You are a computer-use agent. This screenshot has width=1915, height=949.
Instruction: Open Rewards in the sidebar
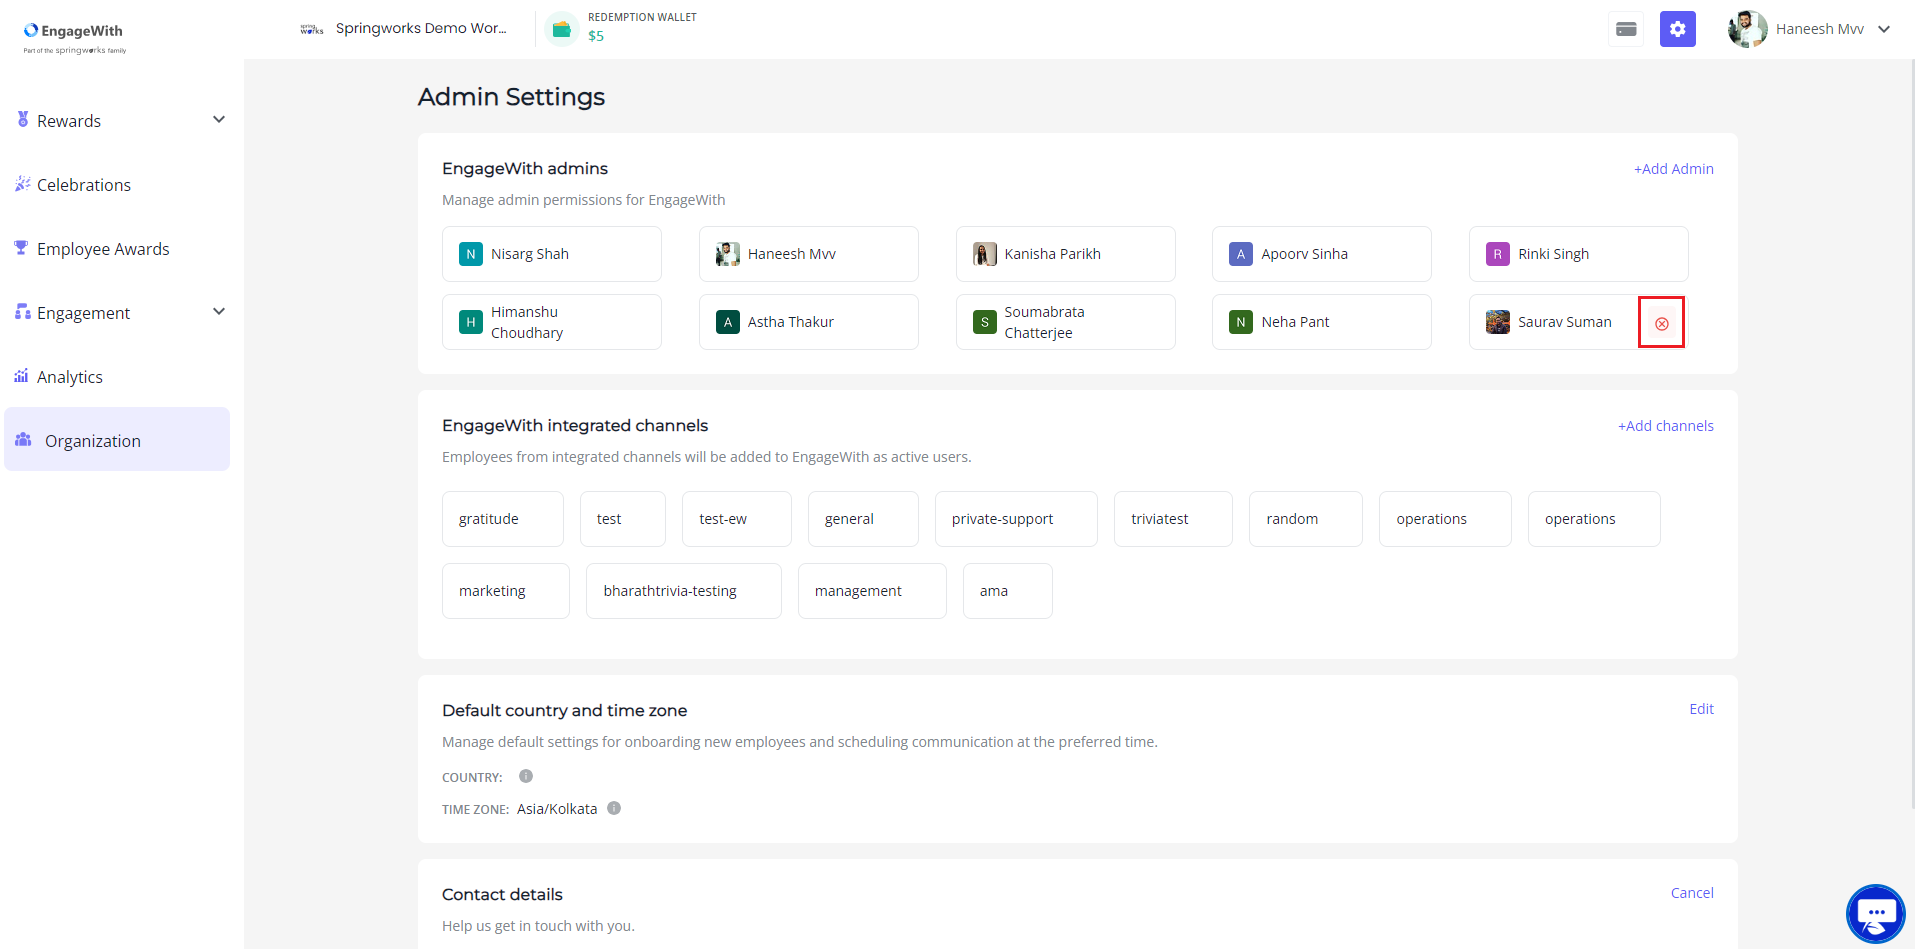[69, 121]
